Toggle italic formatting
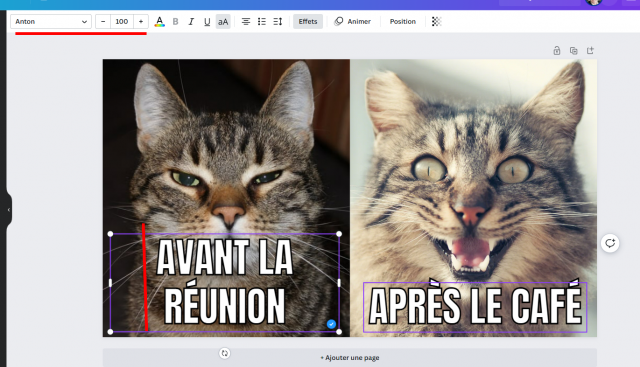Screen dimensions: 640x367 (x=191, y=22)
